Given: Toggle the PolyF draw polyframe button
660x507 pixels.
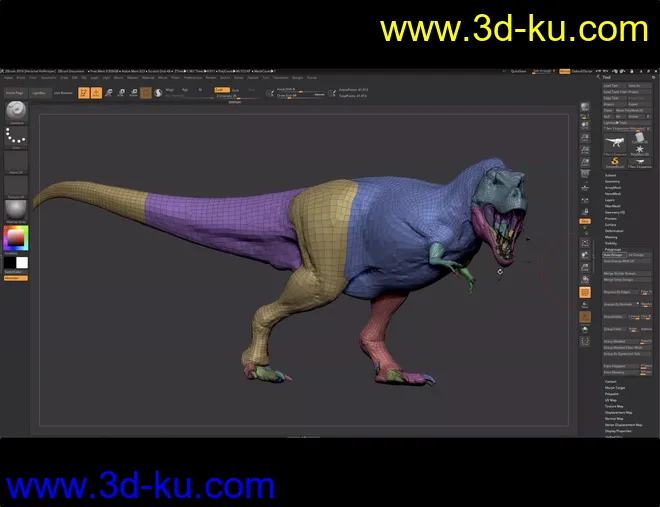Looking at the screenshot, I should click(x=585, y=292).
